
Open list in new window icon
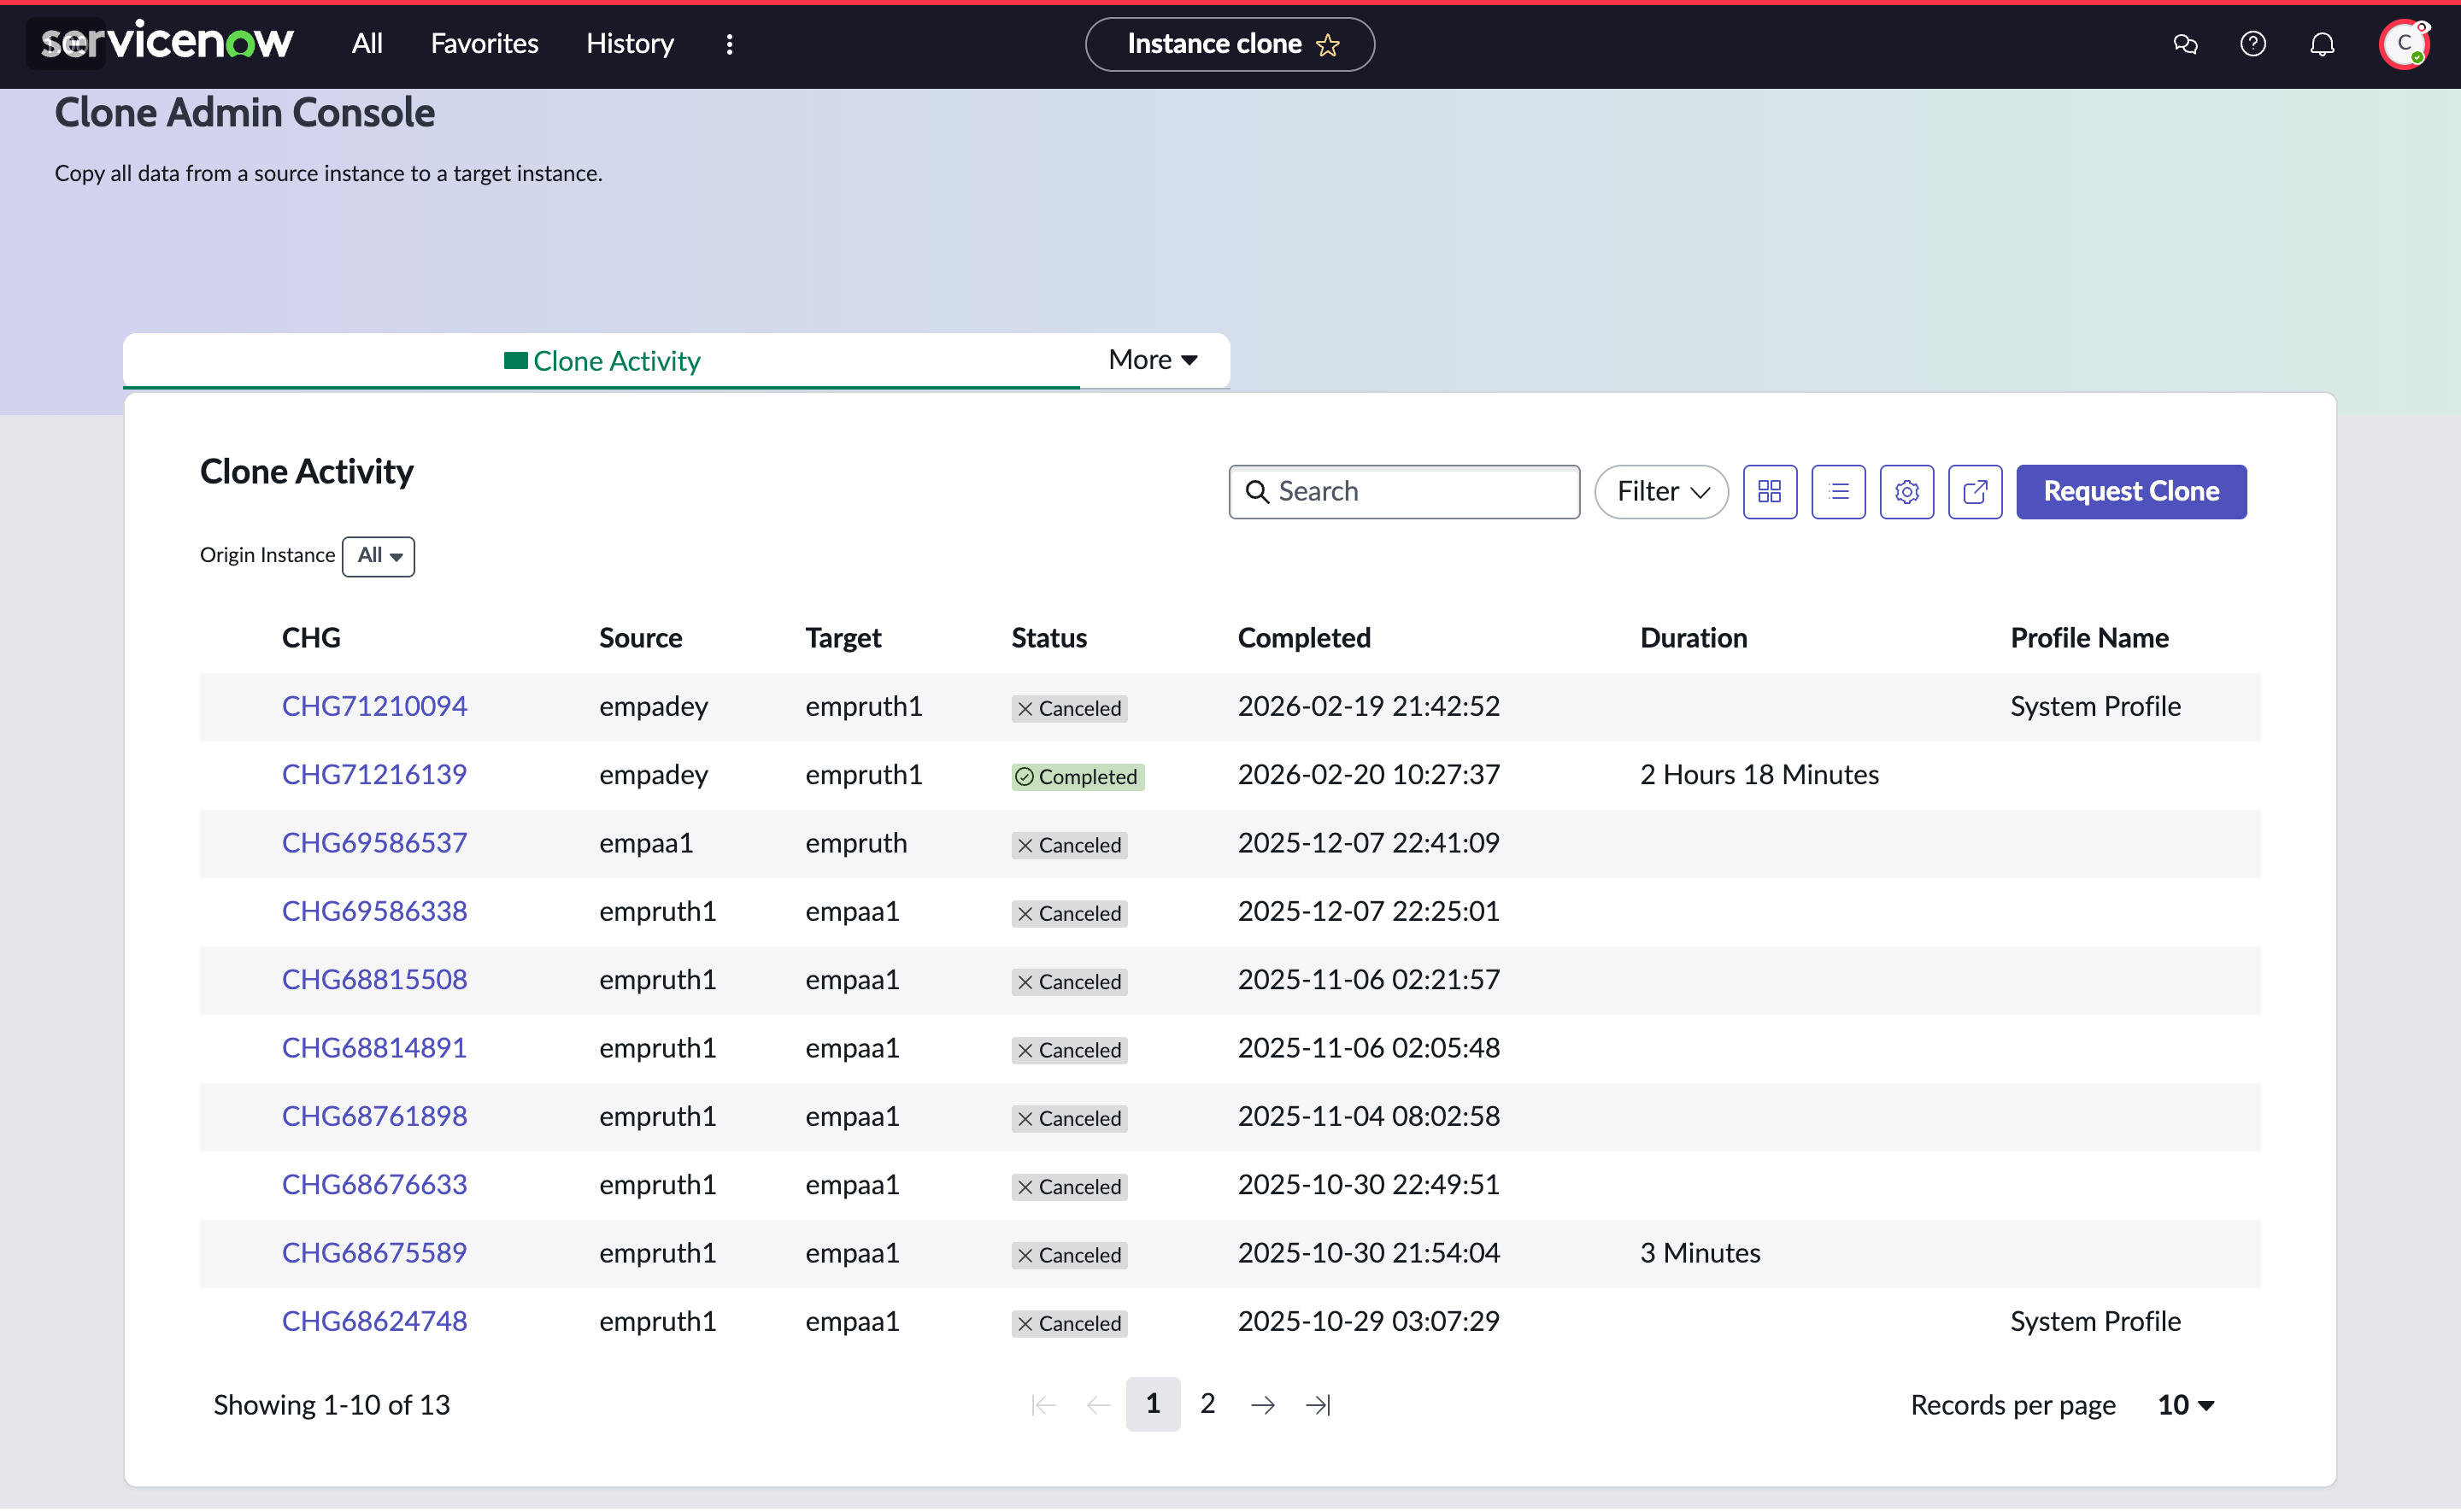[1975, 491]
